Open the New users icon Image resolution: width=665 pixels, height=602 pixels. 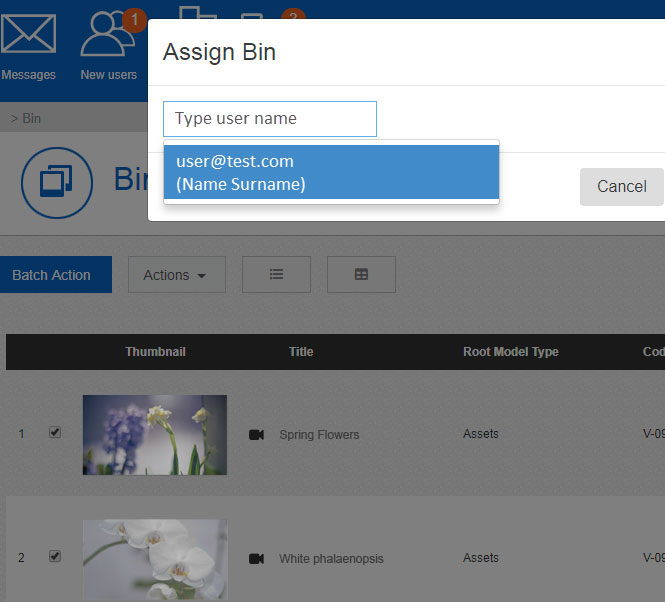pos(107,36)
